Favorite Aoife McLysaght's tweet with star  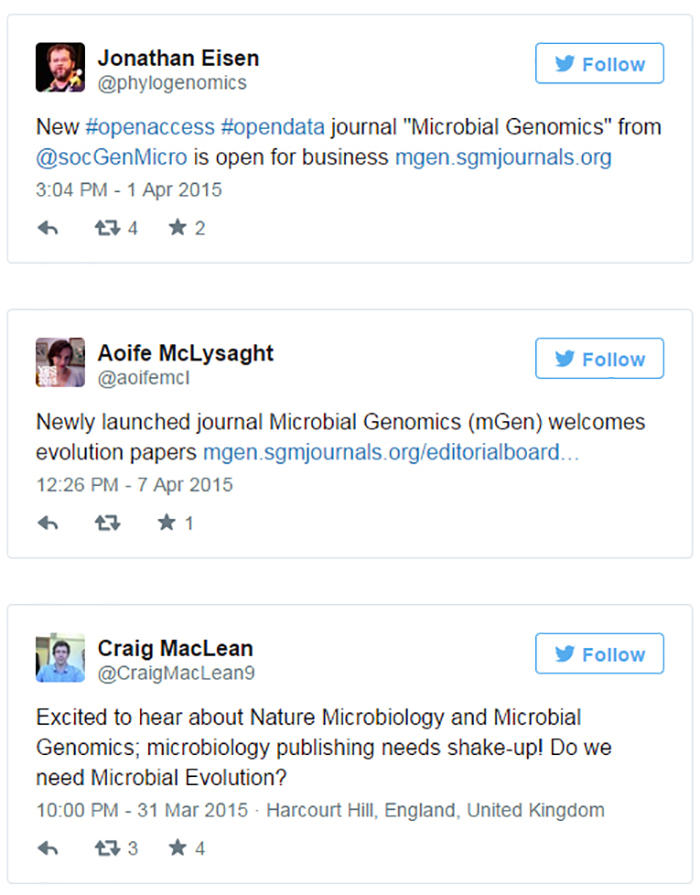click(167, 522)
